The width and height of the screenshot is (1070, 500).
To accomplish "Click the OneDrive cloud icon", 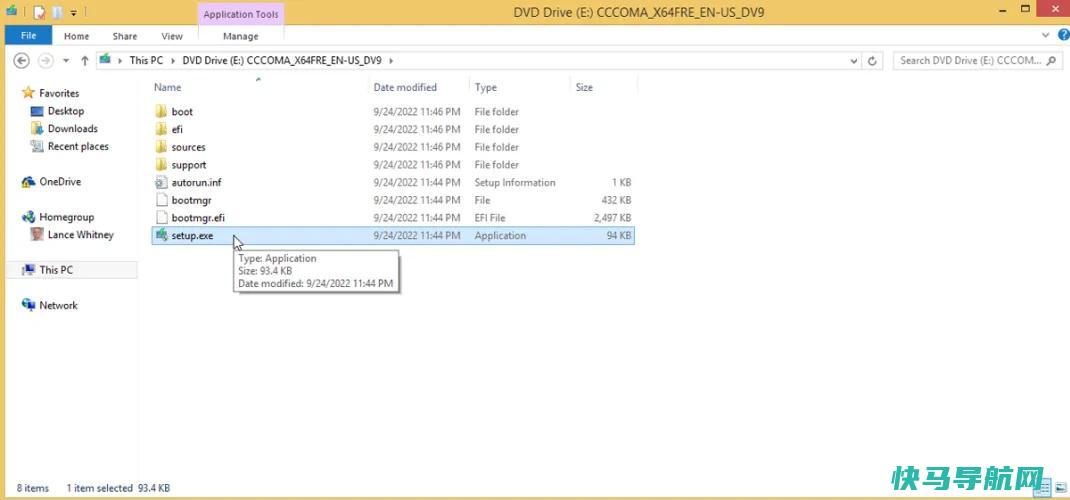I will click(28, 182).
